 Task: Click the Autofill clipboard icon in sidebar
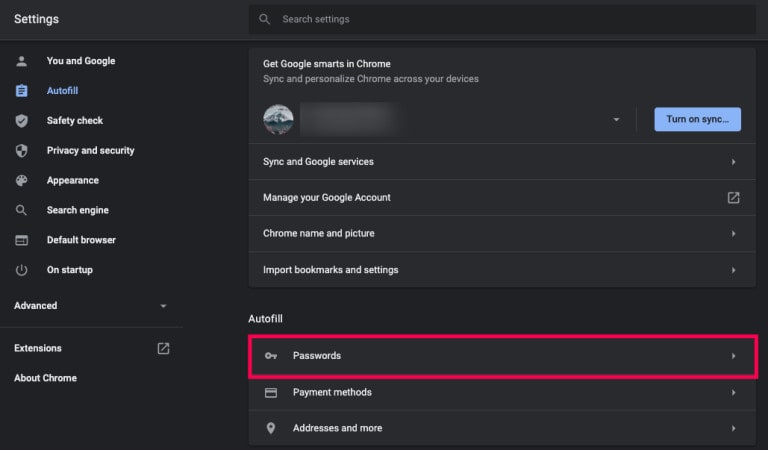pos(22,91)
